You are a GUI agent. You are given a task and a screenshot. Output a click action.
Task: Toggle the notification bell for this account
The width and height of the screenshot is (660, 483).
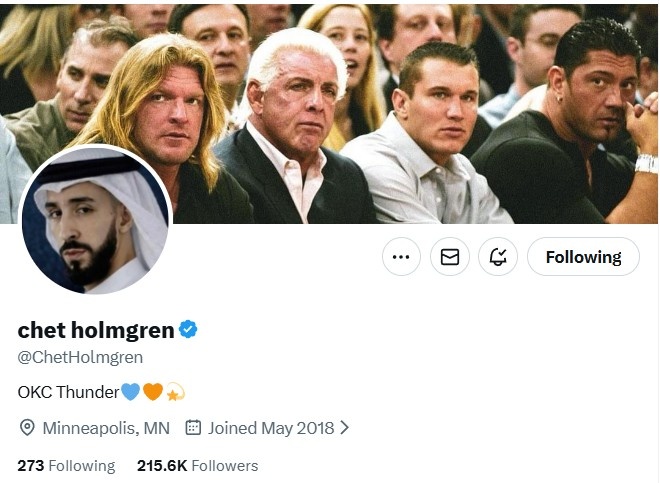click(x=498, y=257)
